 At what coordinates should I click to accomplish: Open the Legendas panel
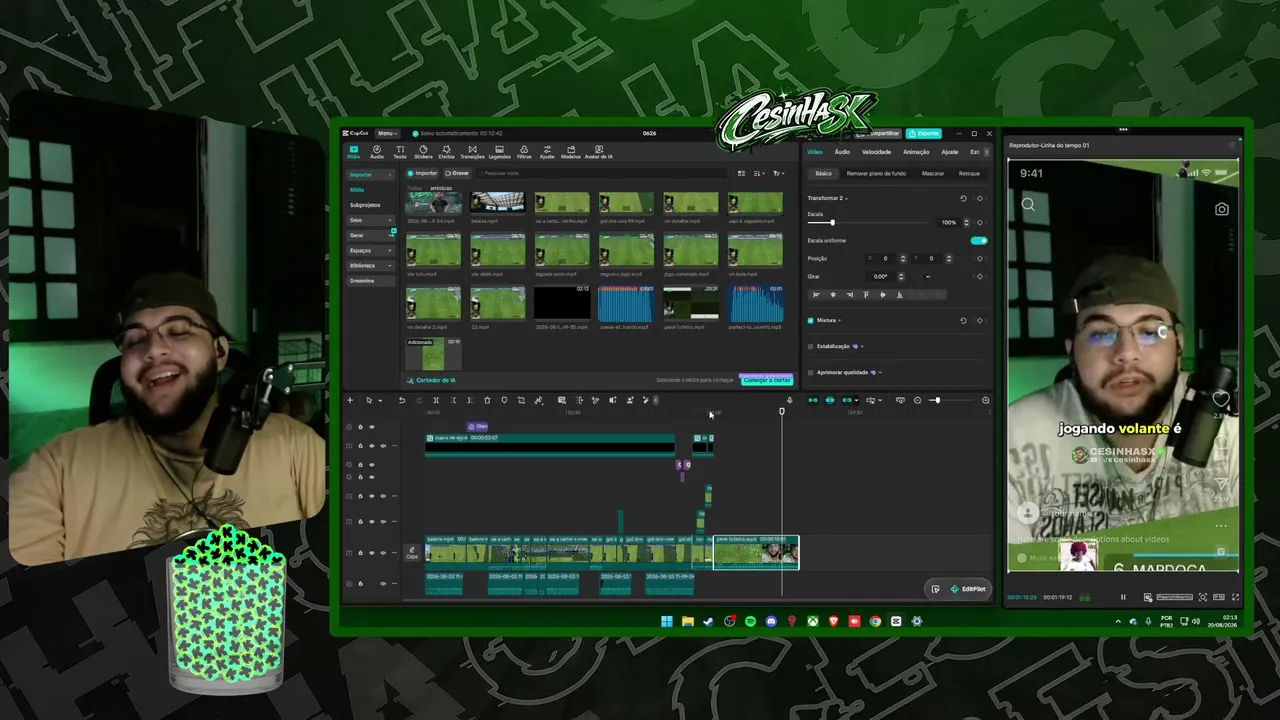tap(499, 152)
